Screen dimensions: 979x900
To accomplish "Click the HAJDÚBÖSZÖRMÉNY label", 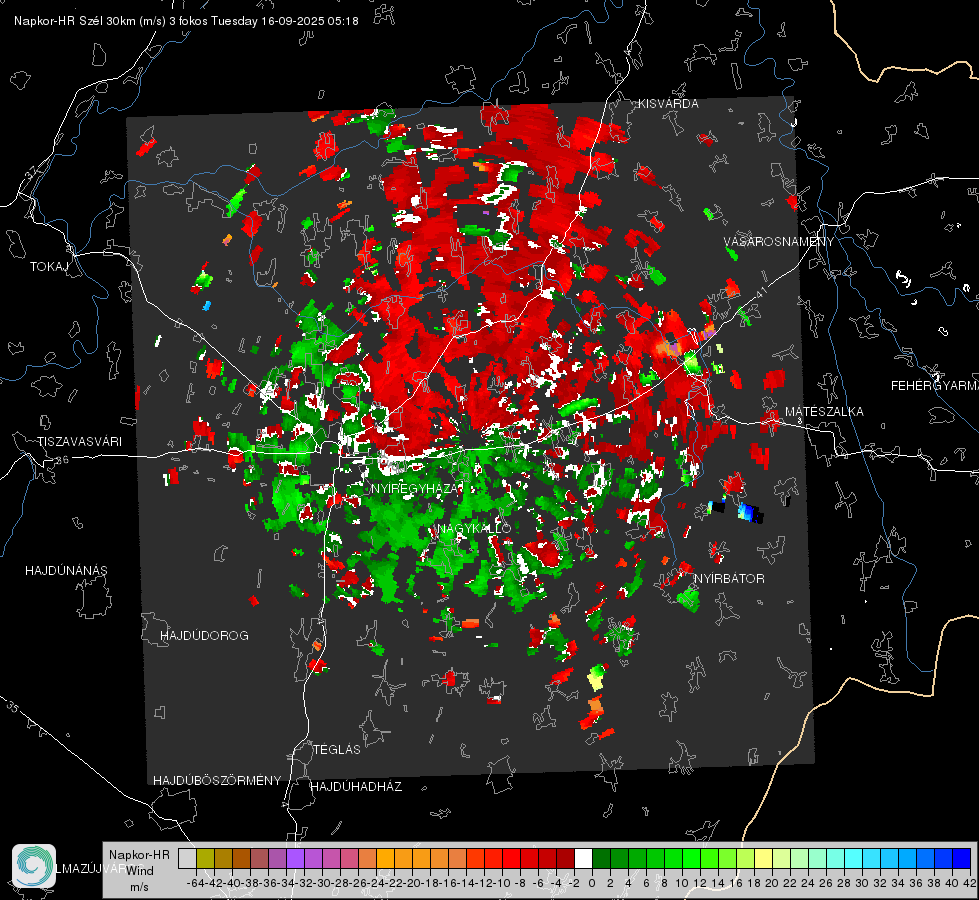I will coord(217,780).
